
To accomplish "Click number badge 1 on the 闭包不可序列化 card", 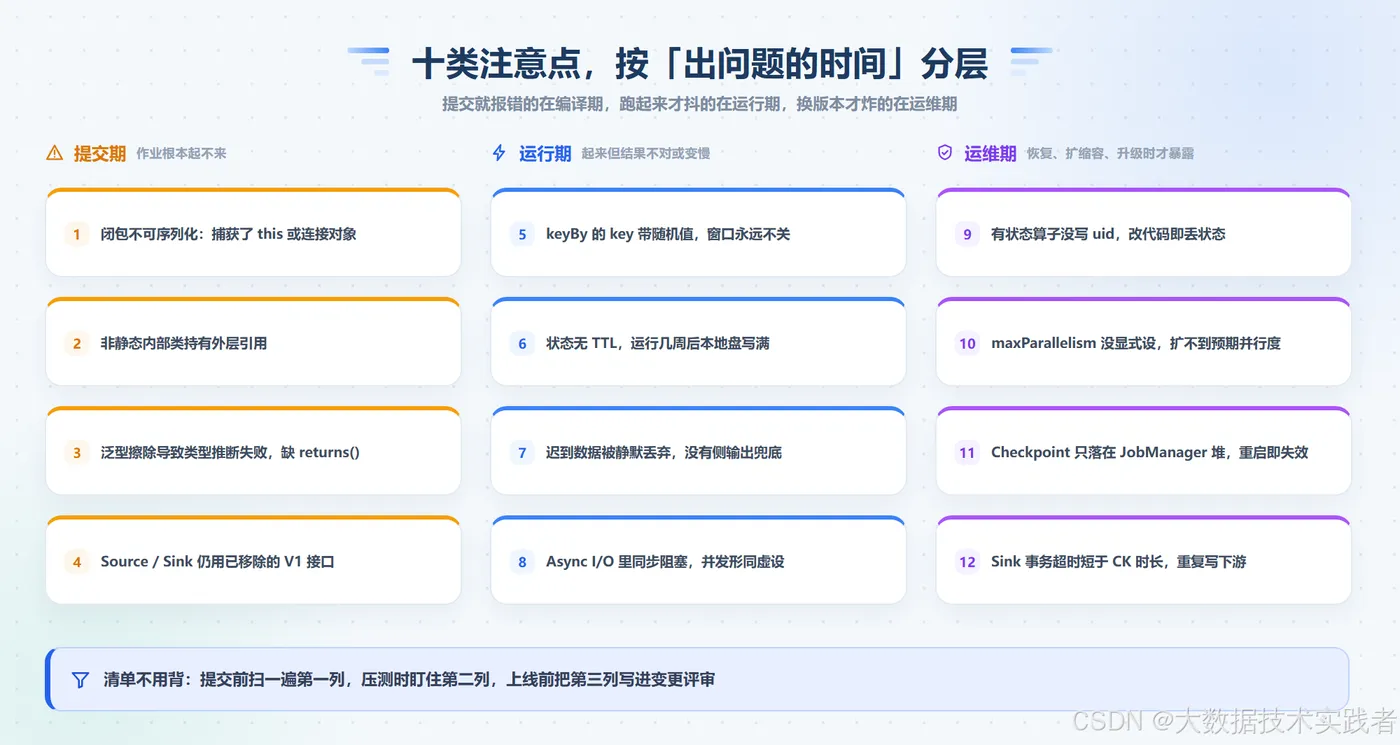I will tap(77, 234).
